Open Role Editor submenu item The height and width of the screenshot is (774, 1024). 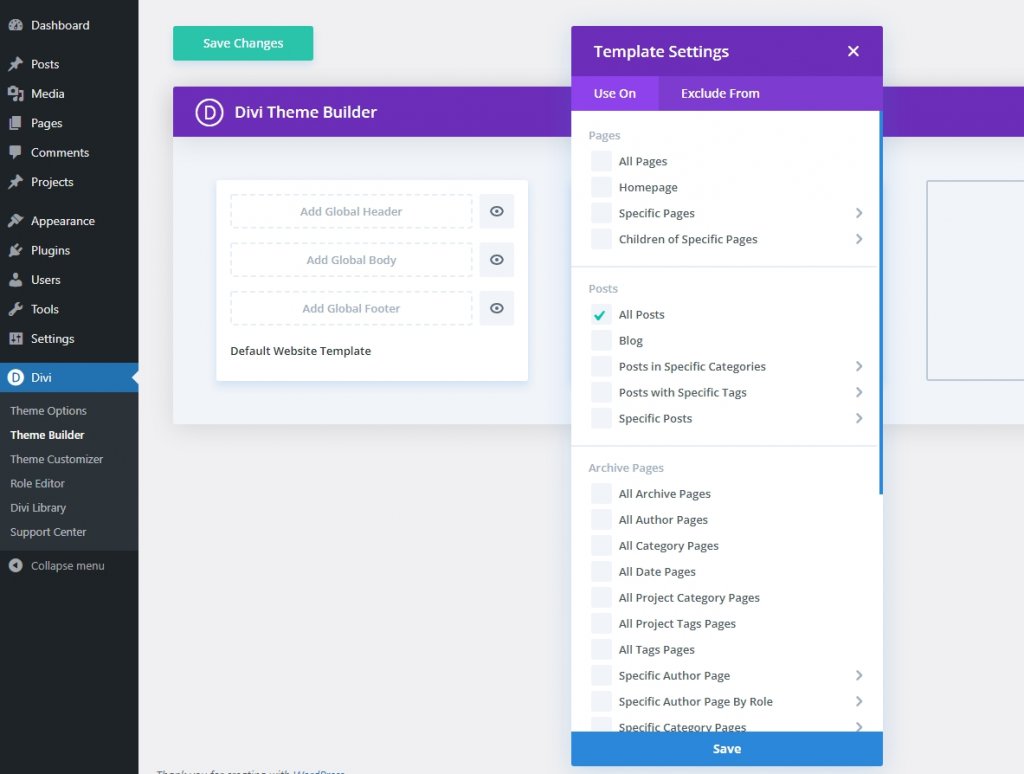point(37,483)
